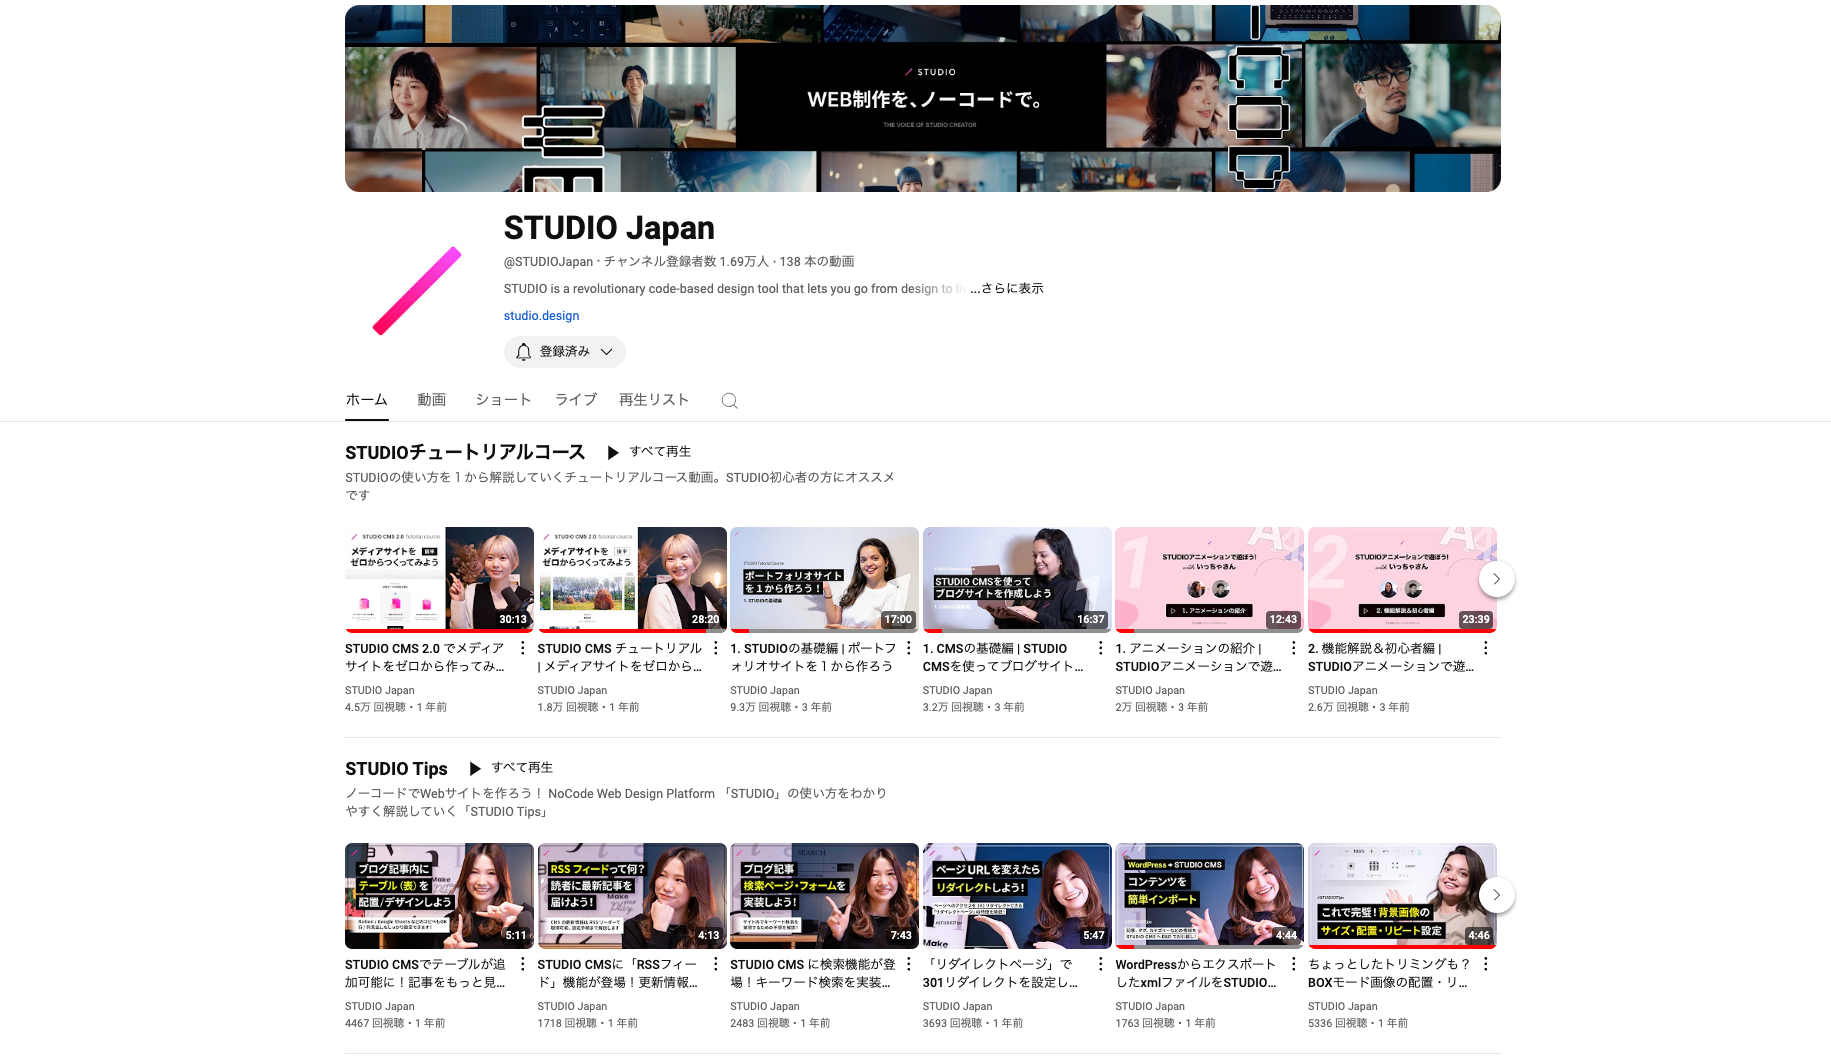Switch to the ホーム tab

(366, 400)
